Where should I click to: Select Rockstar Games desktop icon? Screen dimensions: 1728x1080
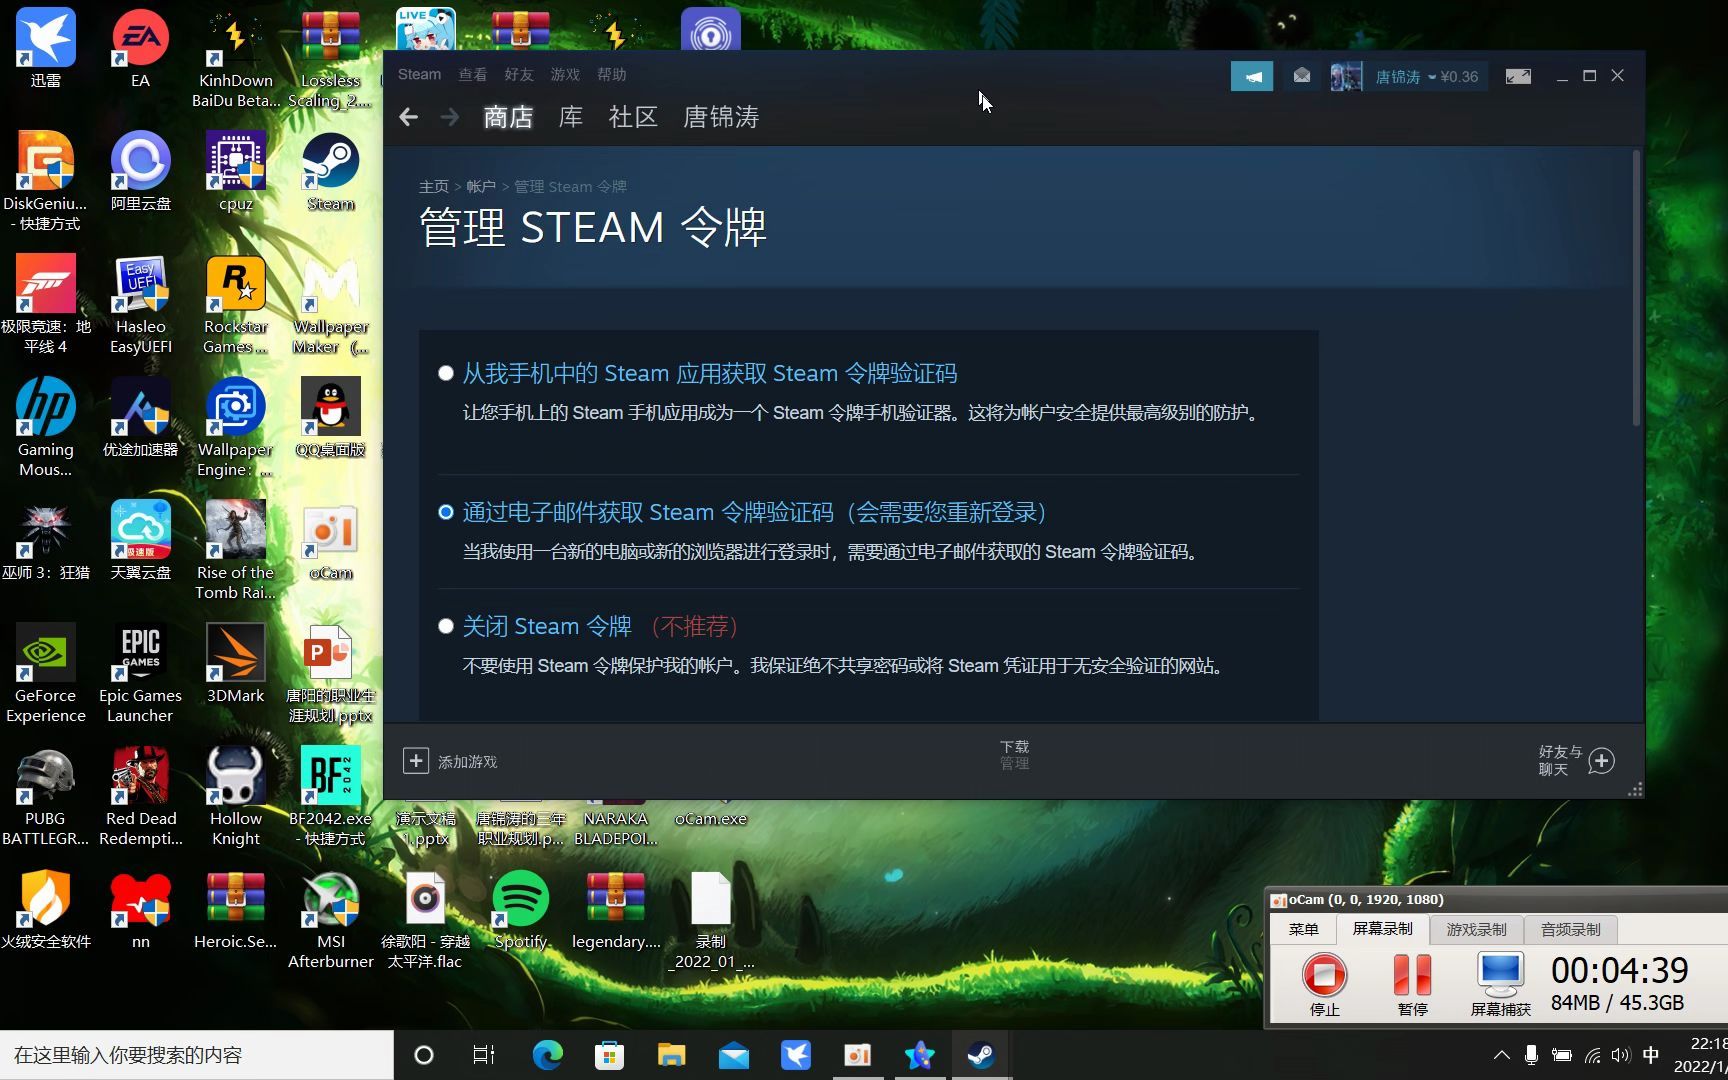pyautogui.click(x=236, y=305)
